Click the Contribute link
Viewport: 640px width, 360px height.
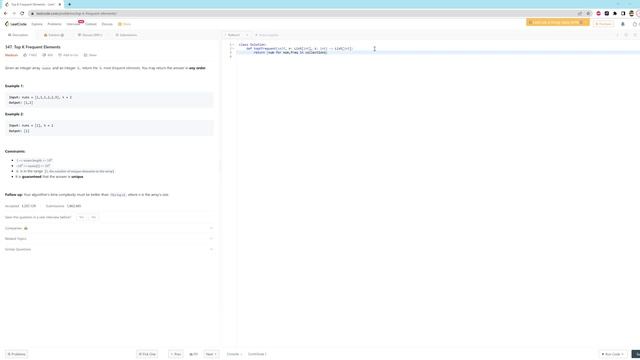[x=257, y=354]
